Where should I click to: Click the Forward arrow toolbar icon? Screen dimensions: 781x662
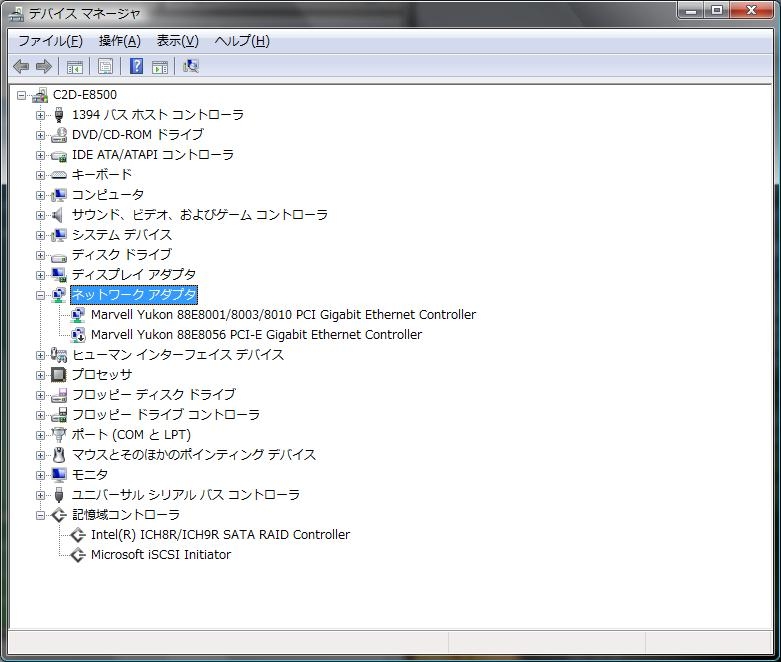coord(44,66)
